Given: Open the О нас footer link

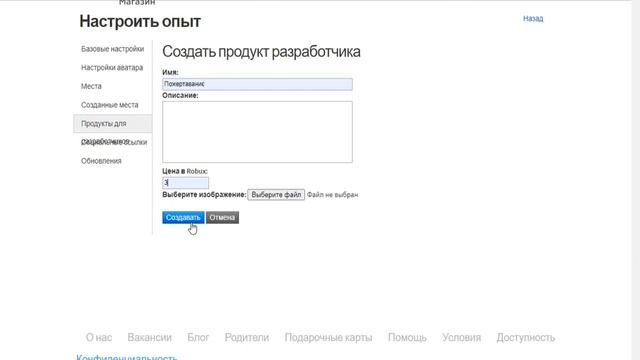Looking at the screenshot, I should point(99,338).
